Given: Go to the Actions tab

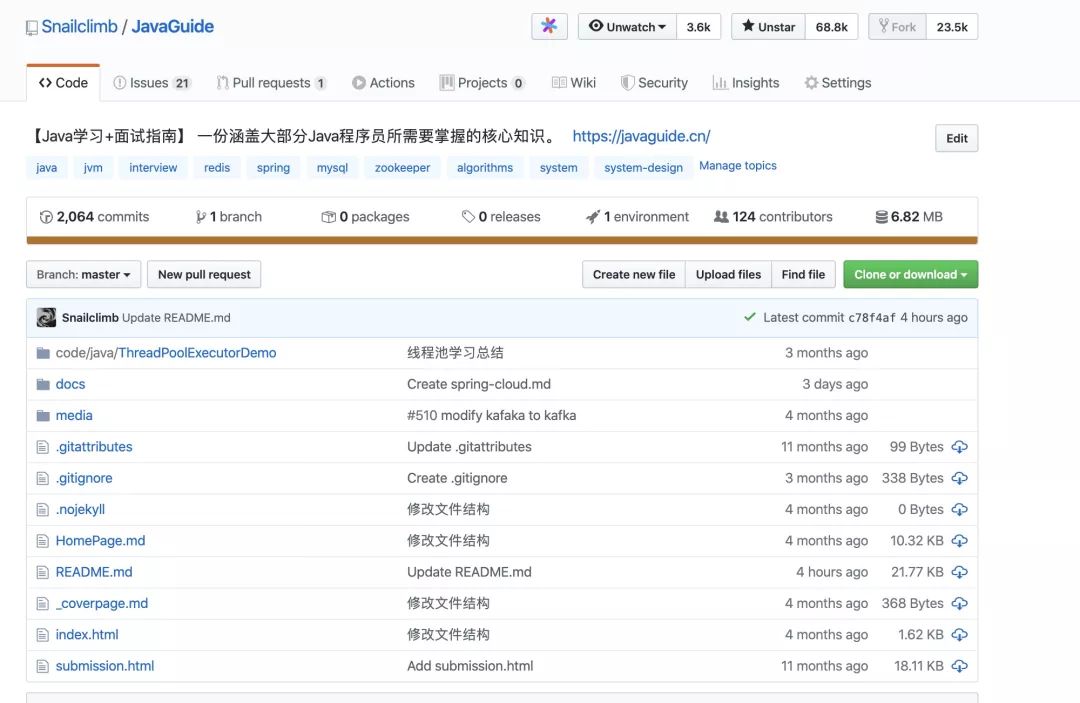Looking at the screenshot, I should click(383, 83).
